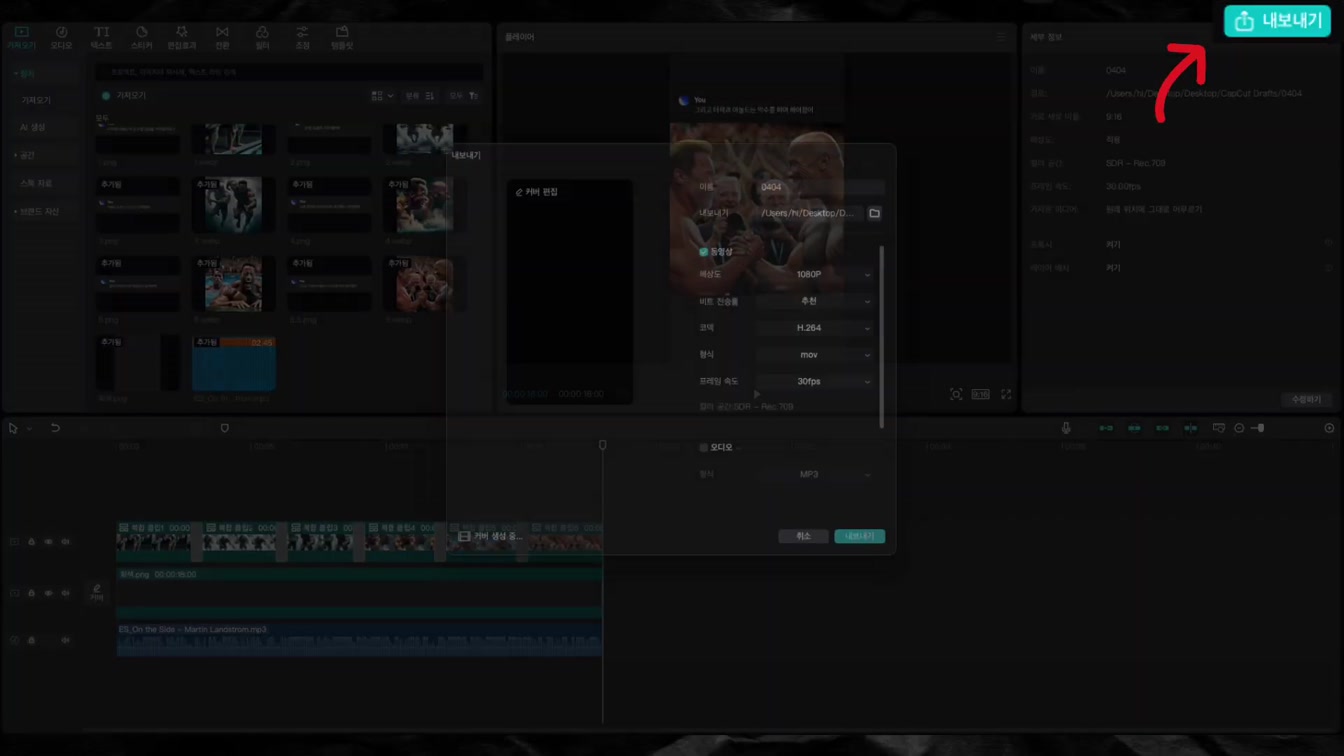Expand the 브랜드 자산 sidebar section

[37, 211]
